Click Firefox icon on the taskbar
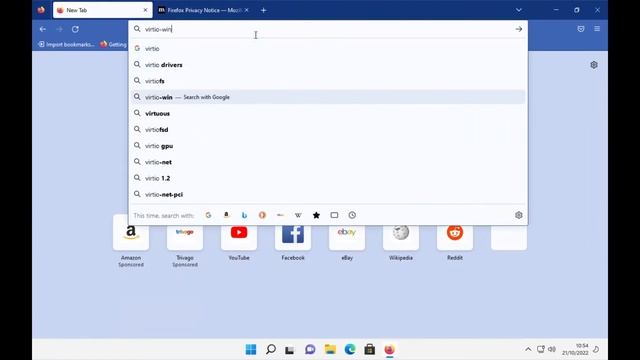This screenshot has height=360, width=640. tap(389, 349)
